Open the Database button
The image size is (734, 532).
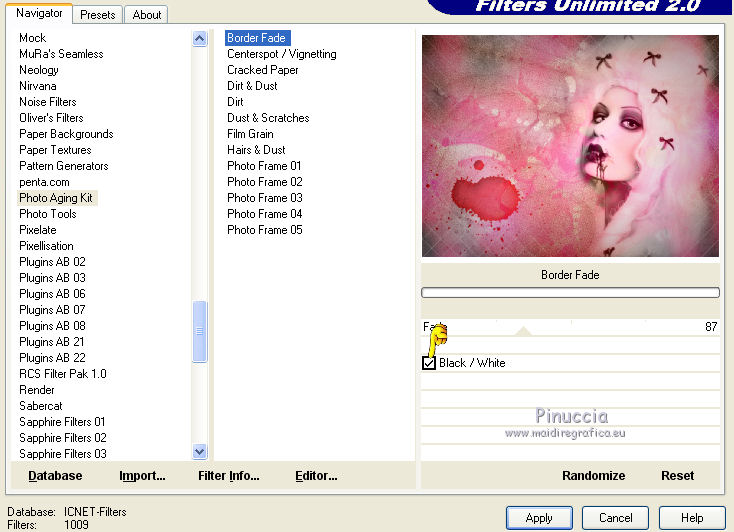[55, 475]
